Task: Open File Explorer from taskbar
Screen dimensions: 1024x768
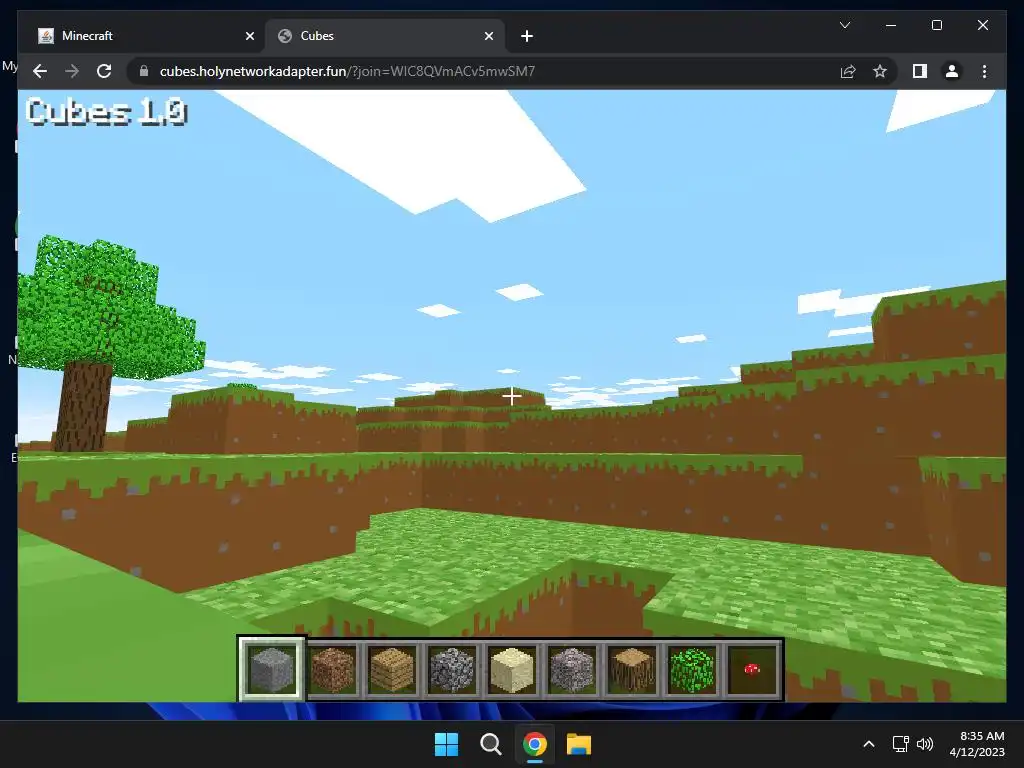Action: pos(579,744)
